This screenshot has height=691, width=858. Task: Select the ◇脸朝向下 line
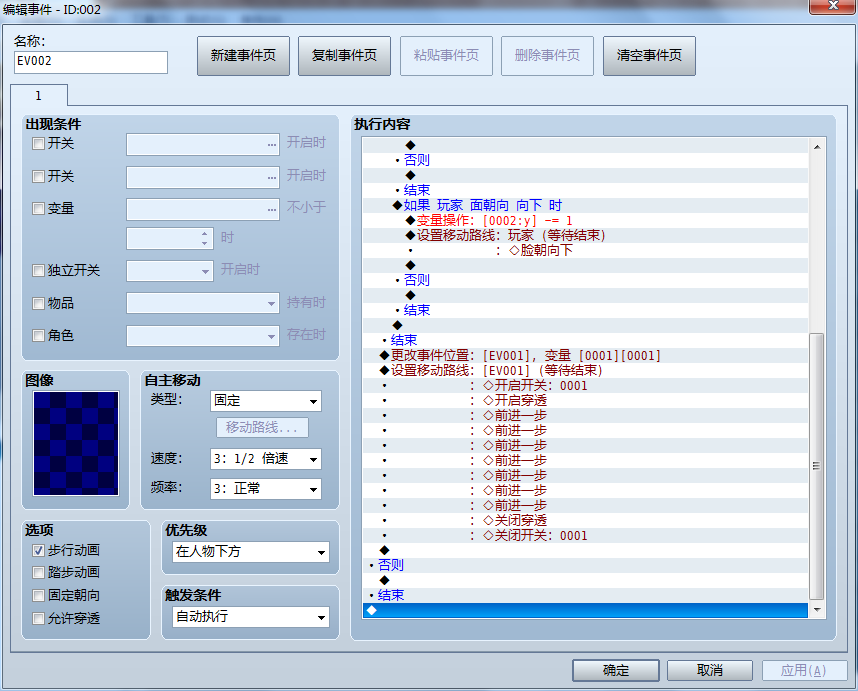585,251
